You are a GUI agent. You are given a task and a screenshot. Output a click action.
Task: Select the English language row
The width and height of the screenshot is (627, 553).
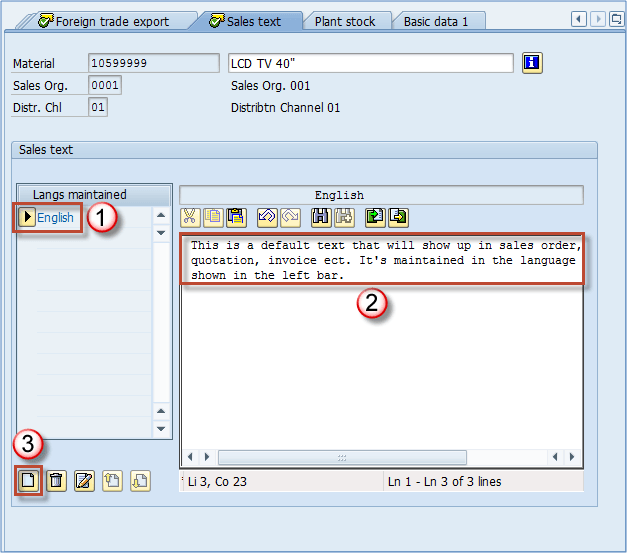click(55, 217)
